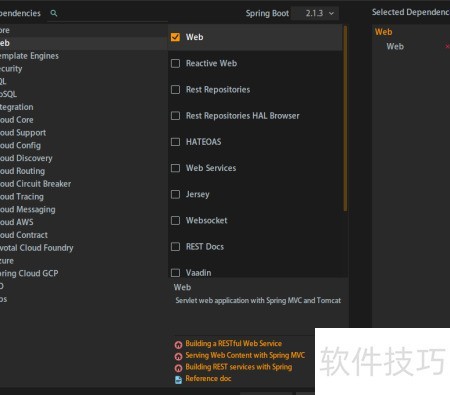Select the Cloud Circuit Breaker category
Image resolution: width=450 pixels, height=395 pixels.
35,184
